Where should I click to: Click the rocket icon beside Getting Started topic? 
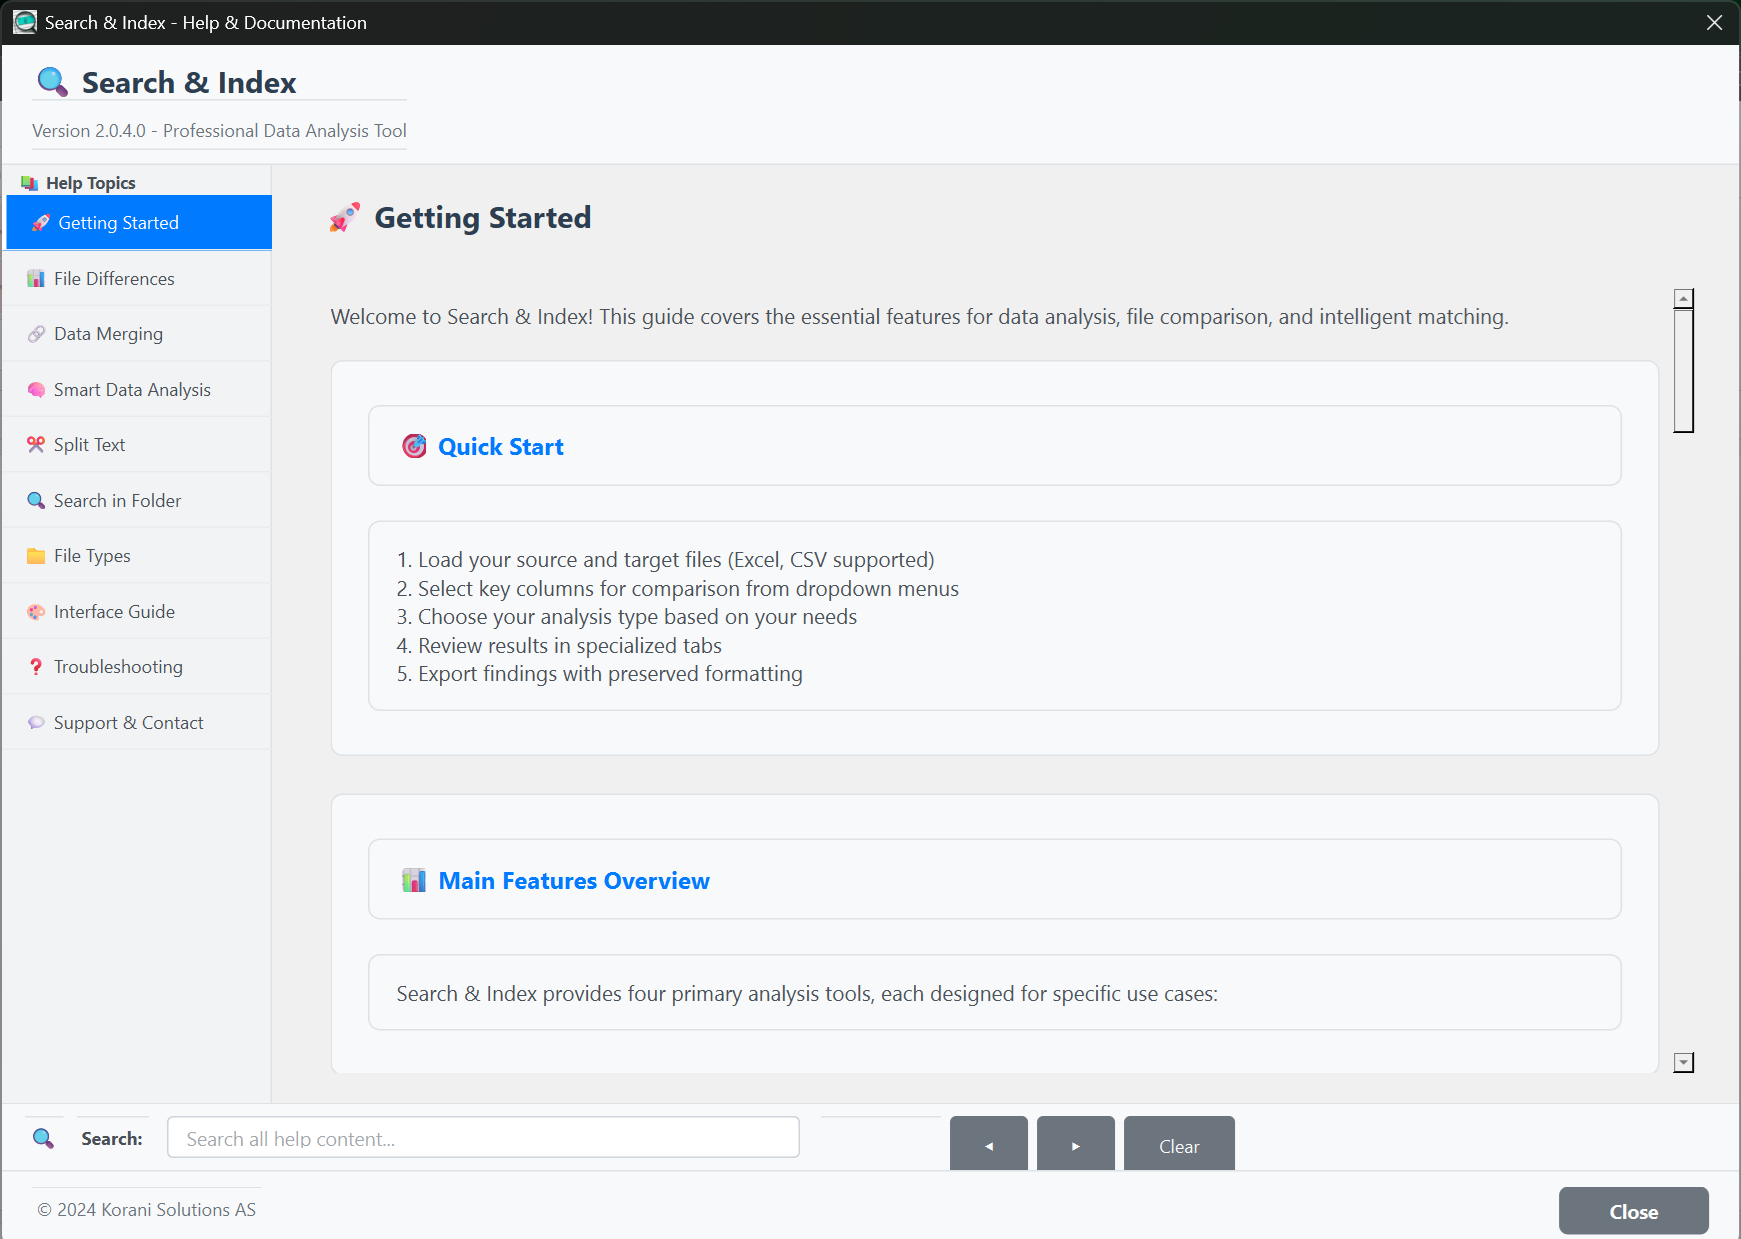pos(40,223)
